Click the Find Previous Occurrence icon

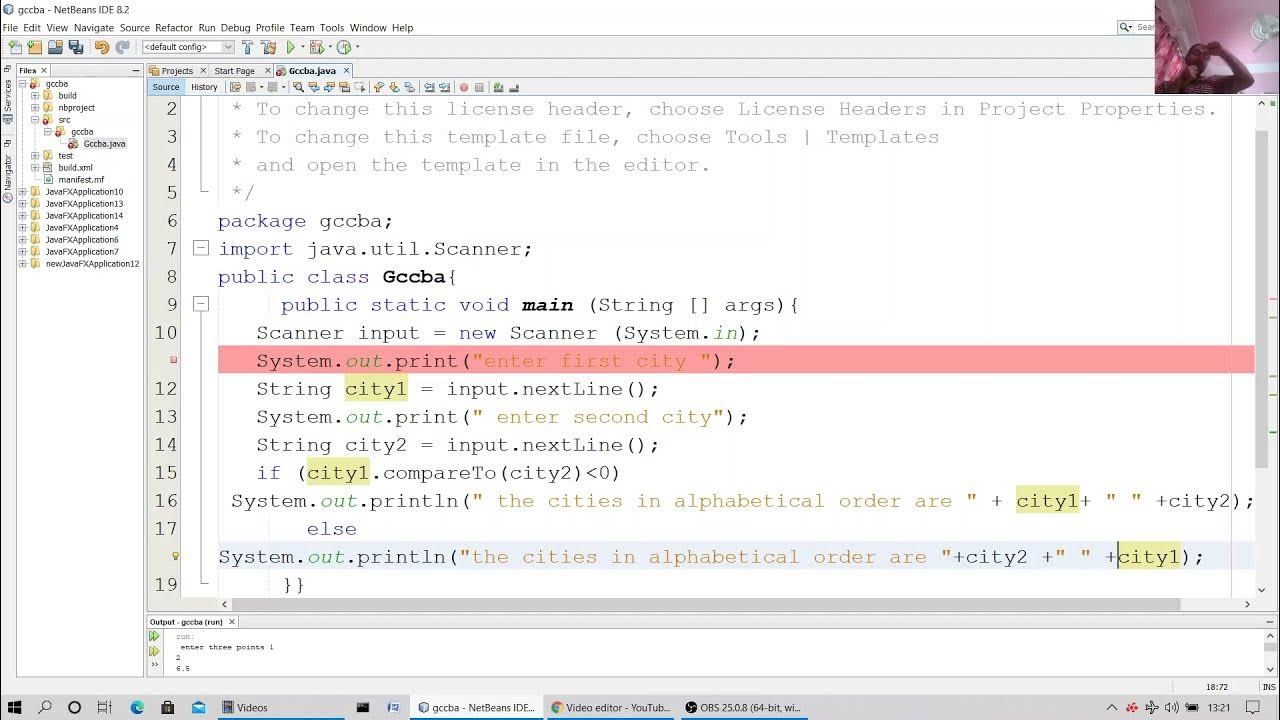(313, 87)
